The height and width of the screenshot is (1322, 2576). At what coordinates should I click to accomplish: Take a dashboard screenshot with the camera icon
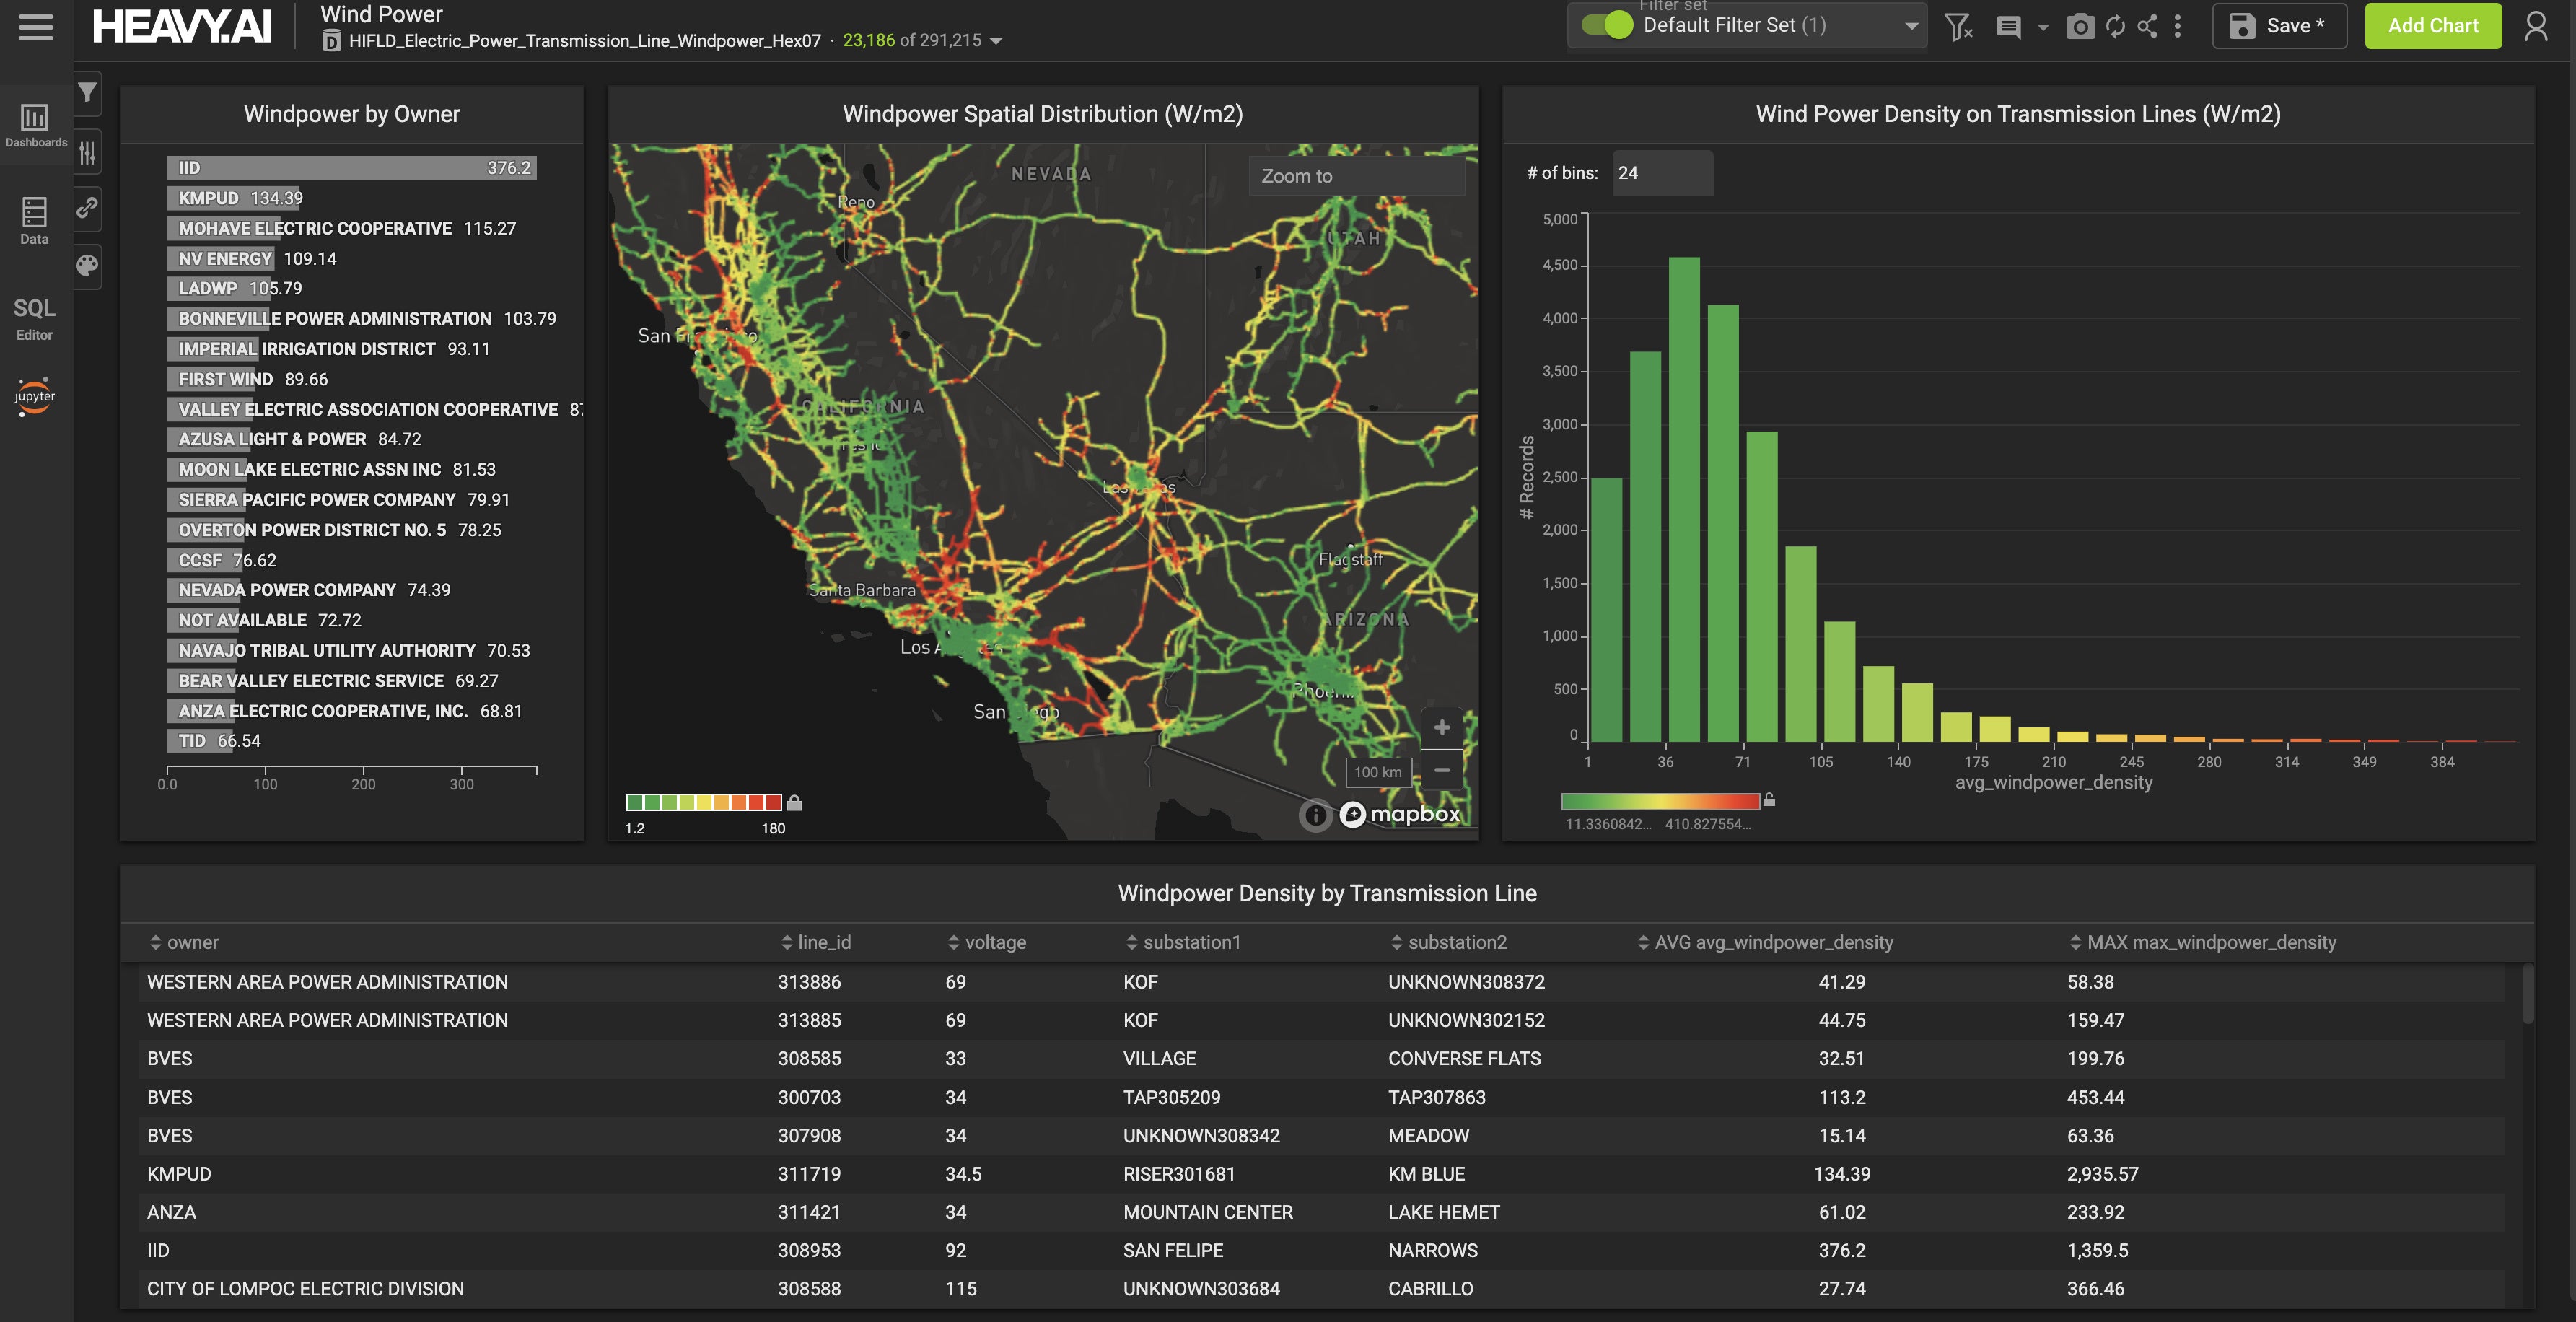click(2080, 26)
